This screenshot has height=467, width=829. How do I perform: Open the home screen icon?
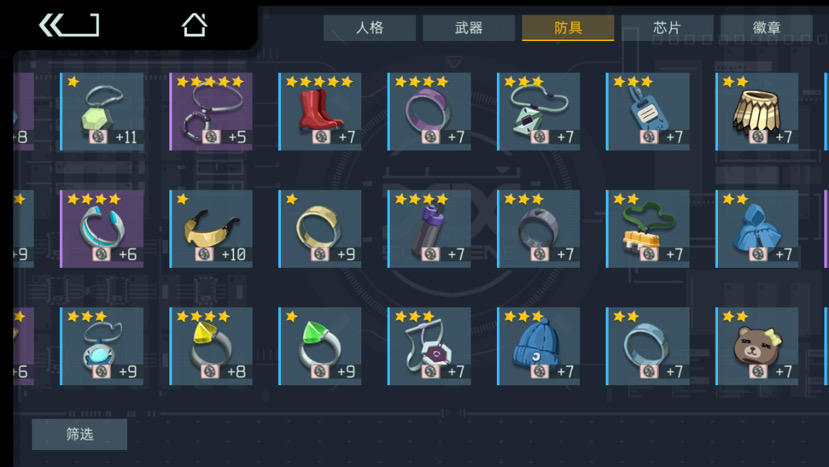tap(194, 25)
